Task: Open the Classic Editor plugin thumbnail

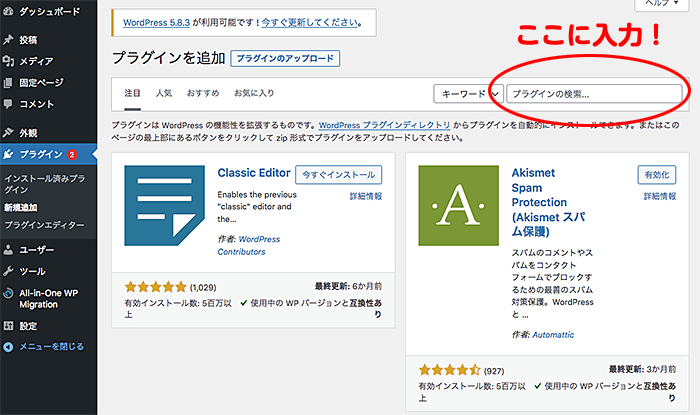Action: point(164,205)
